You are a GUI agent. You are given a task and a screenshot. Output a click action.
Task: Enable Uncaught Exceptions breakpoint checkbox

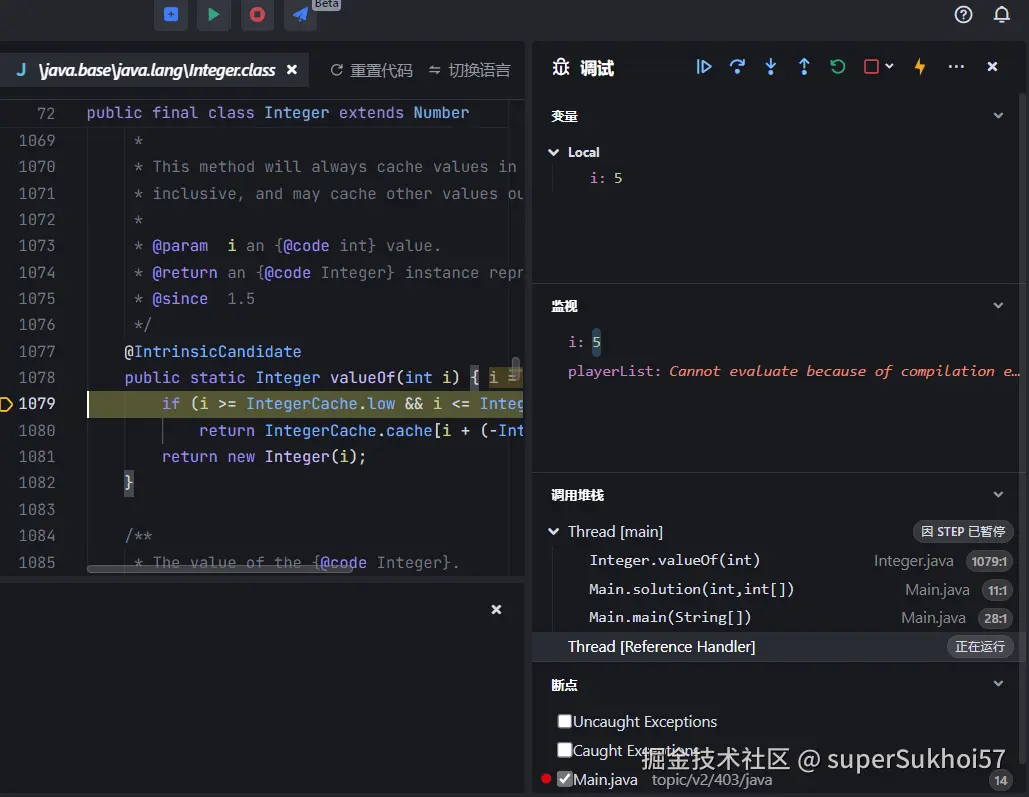click(x=564, y=721)
